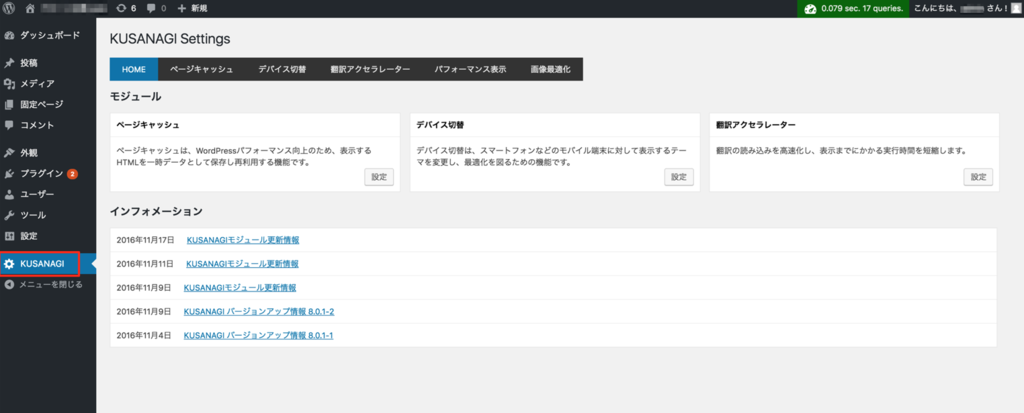Open the site home icon
1024x413 pixels.
point(30,8)
